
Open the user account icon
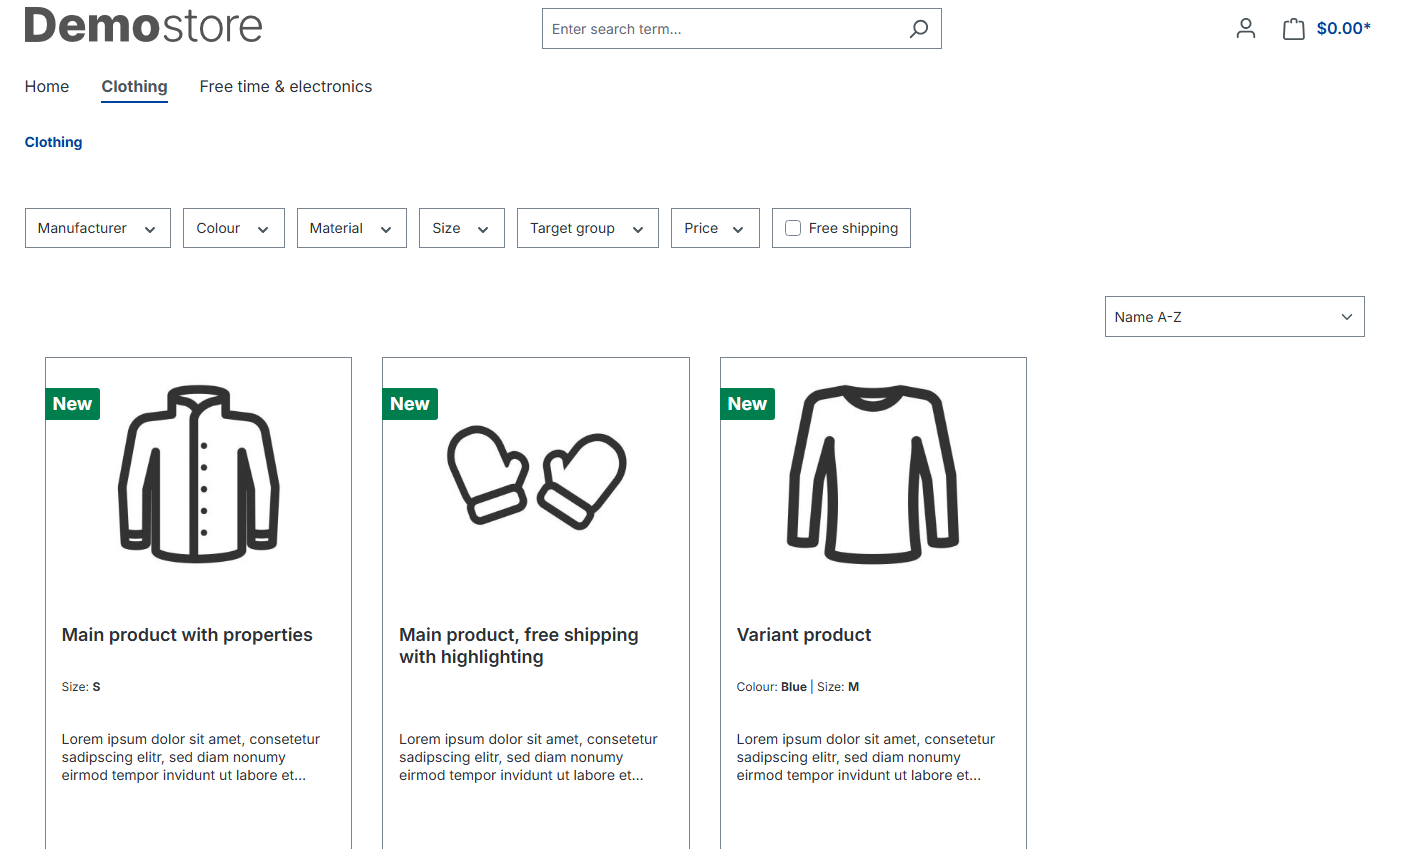tap(1245, 29)
